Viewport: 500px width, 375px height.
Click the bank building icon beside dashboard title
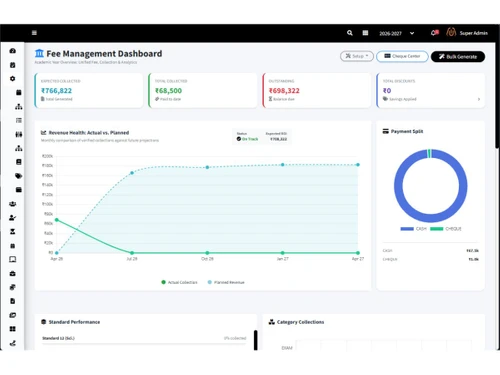(39, 53)
